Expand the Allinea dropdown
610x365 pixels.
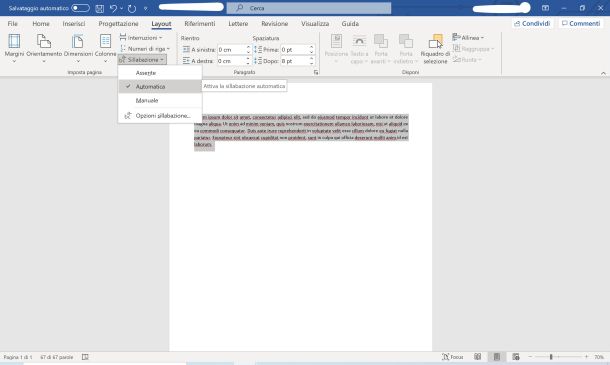coord(468,38)
